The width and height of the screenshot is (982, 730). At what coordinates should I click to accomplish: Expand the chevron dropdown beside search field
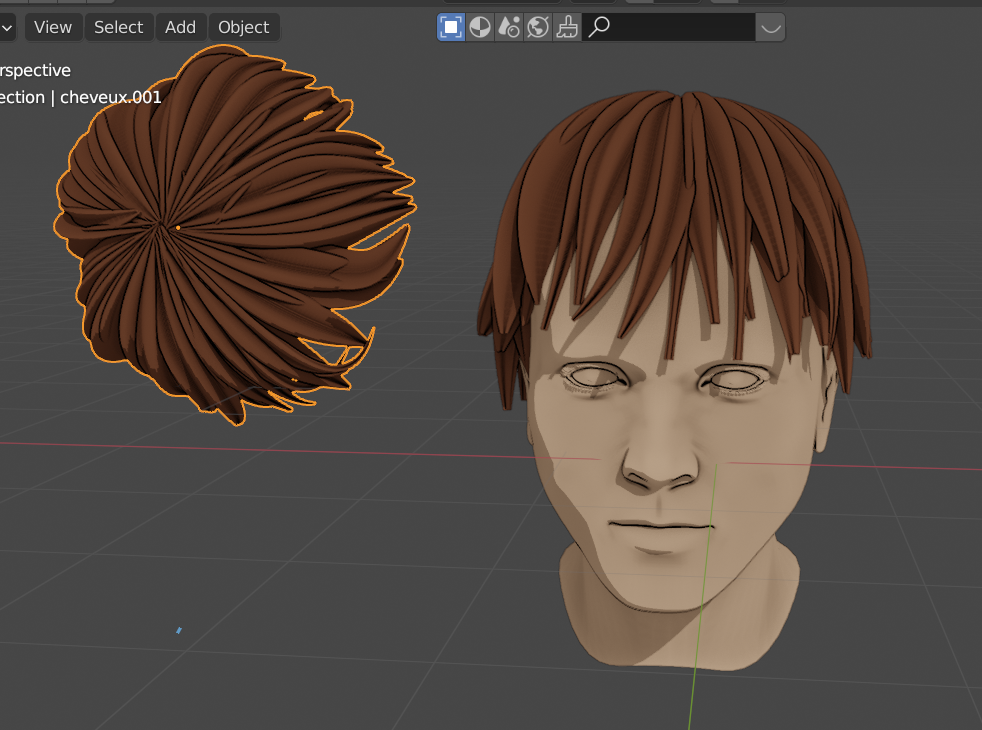770,27
